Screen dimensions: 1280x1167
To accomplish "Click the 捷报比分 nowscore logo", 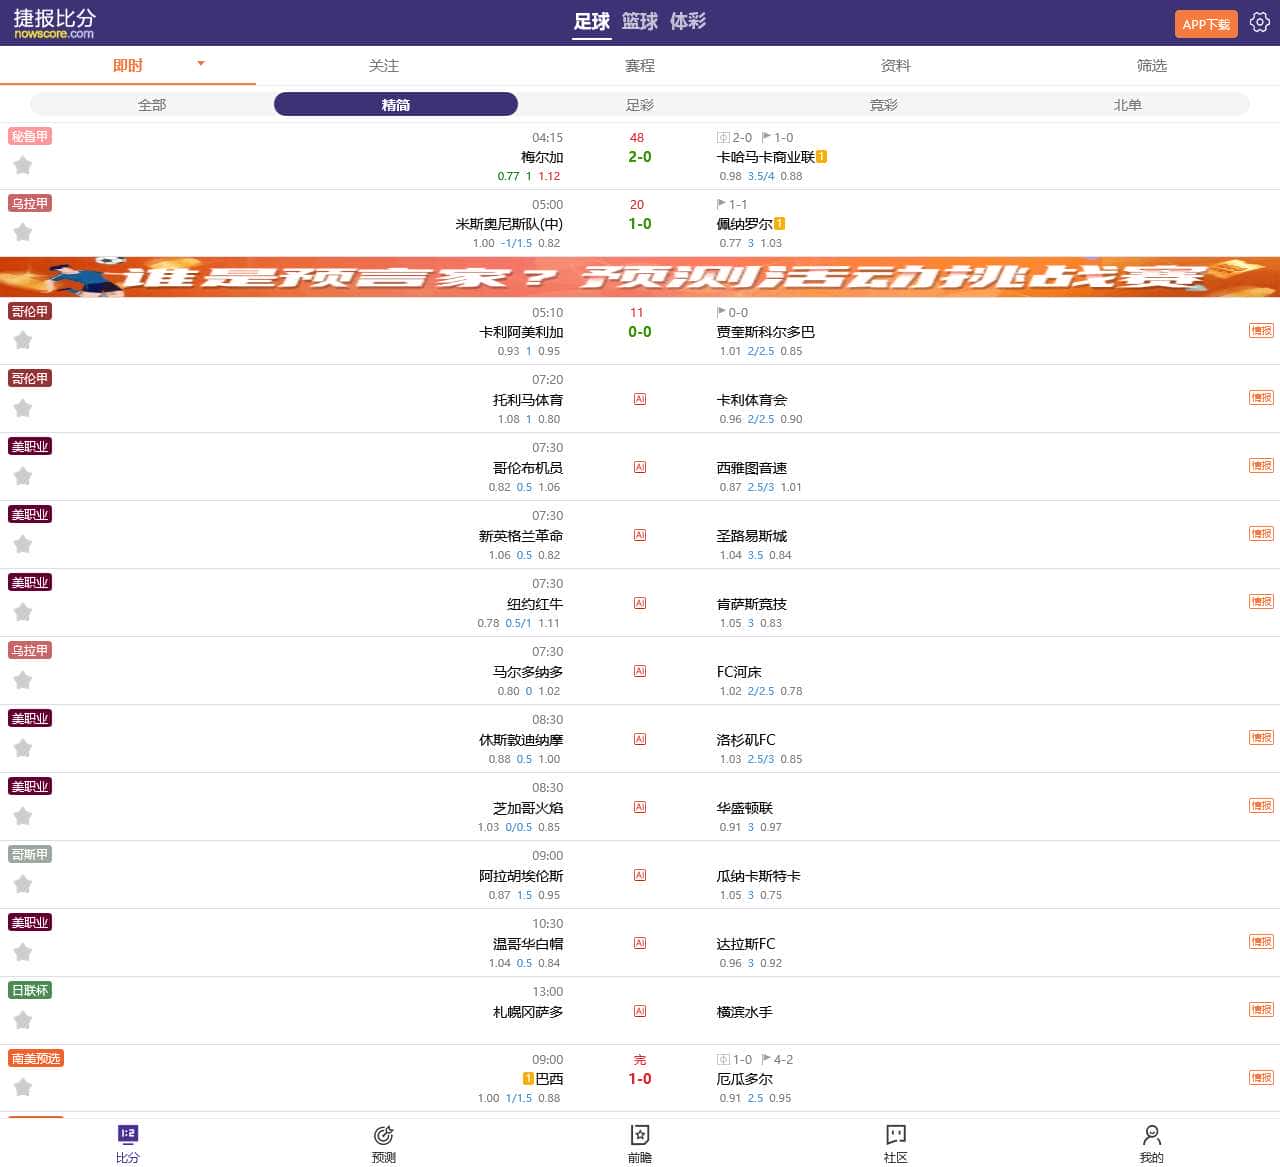I will pos(53,22).
